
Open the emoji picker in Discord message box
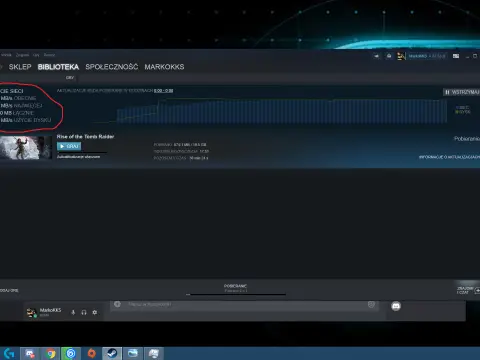pos(371,304)
